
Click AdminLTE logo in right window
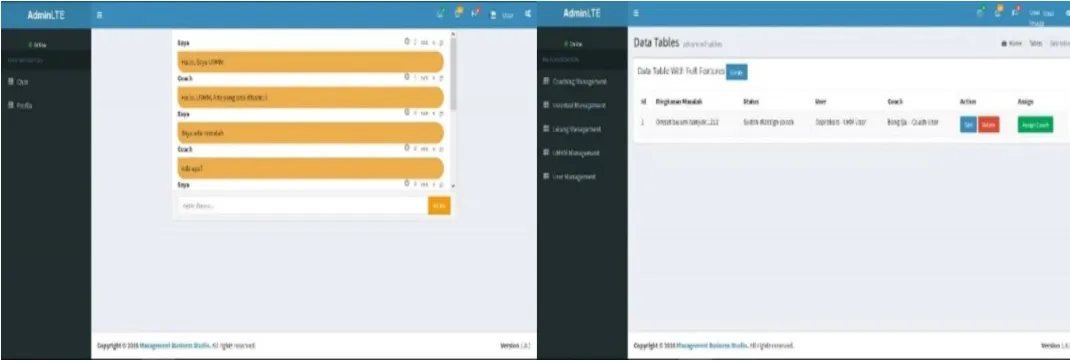582,13
